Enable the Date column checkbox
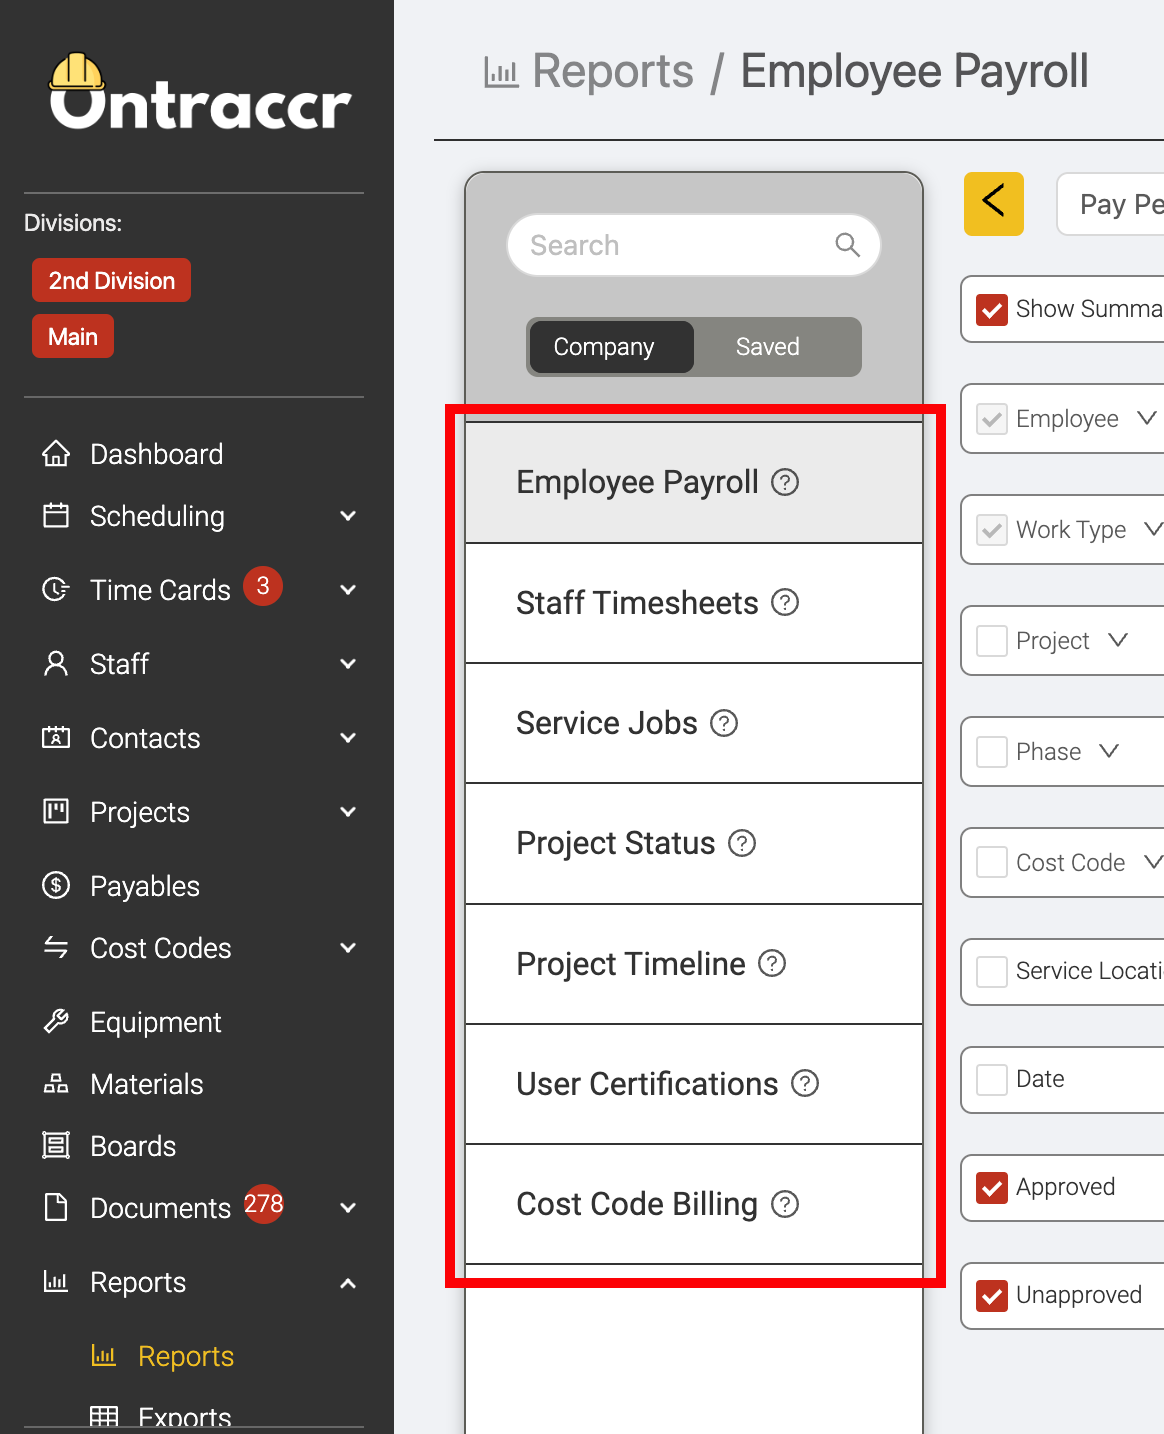1164x1434 pixels. click(x=992, y=1080)
